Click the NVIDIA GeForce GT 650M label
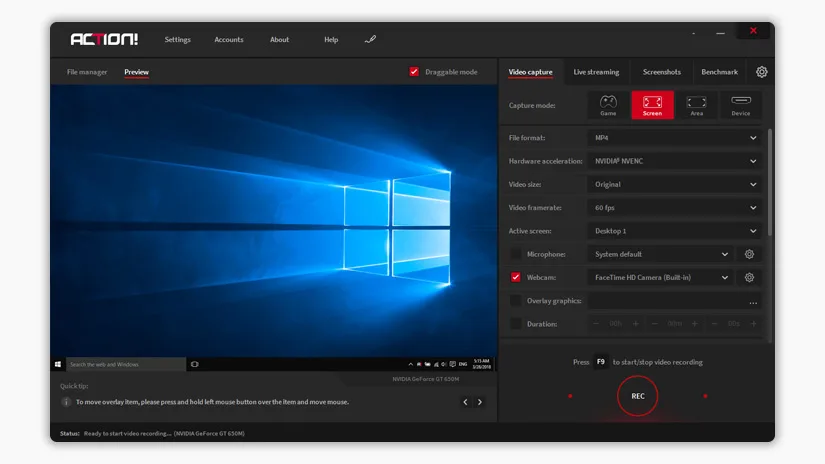Image resolution: width=825 pixels, height=464 pixels. pyautogui.click(x=425, y=379)
